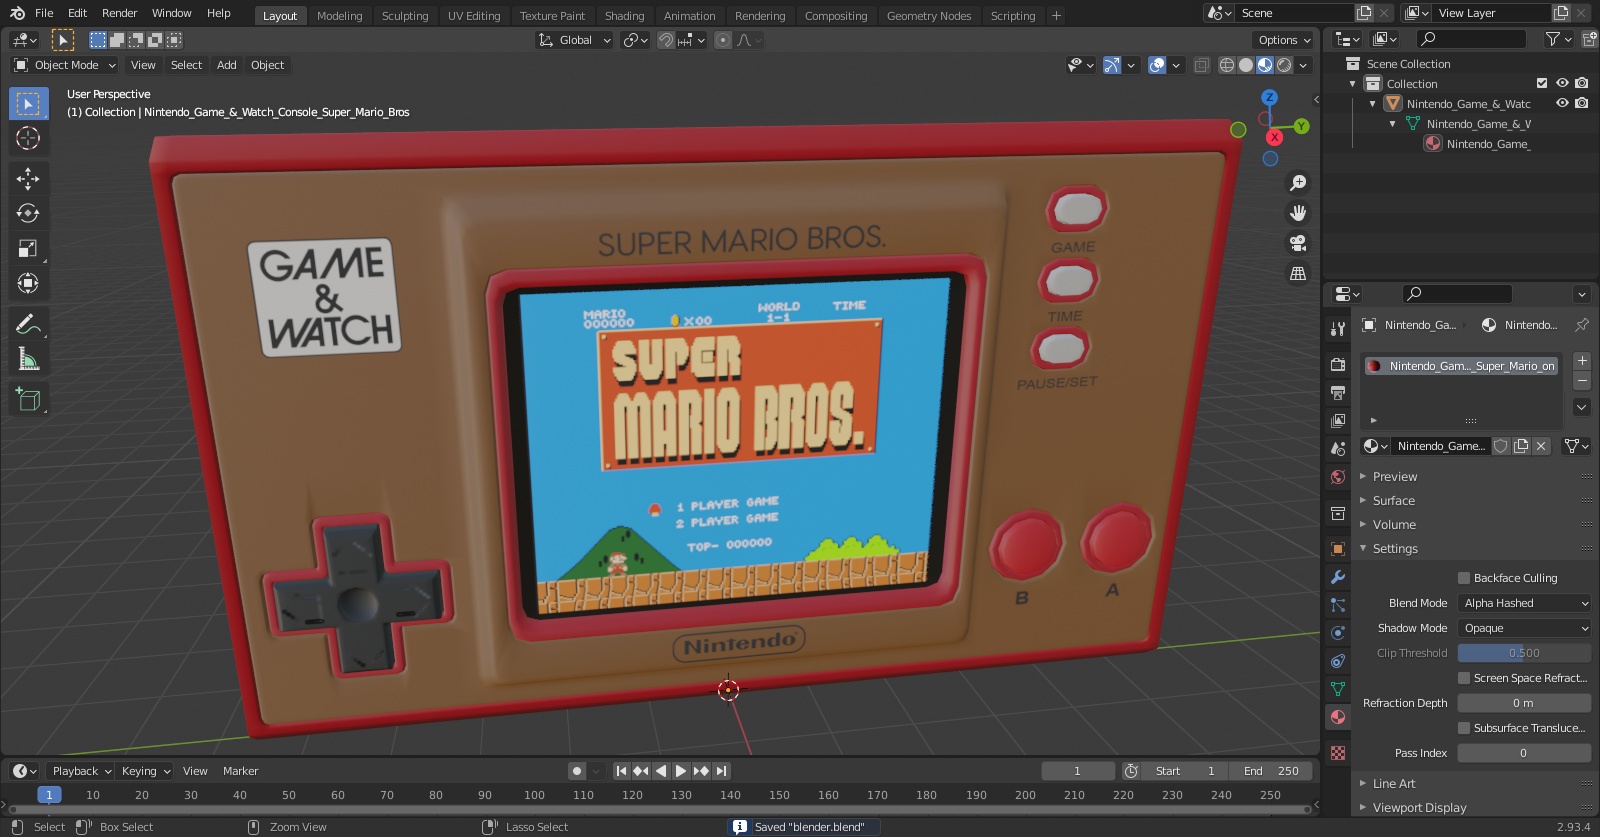Image resolution: width=1600 pixels, height=837 pixels.
Task: Disable Collection in renders camera icon
Action: 1581,83
